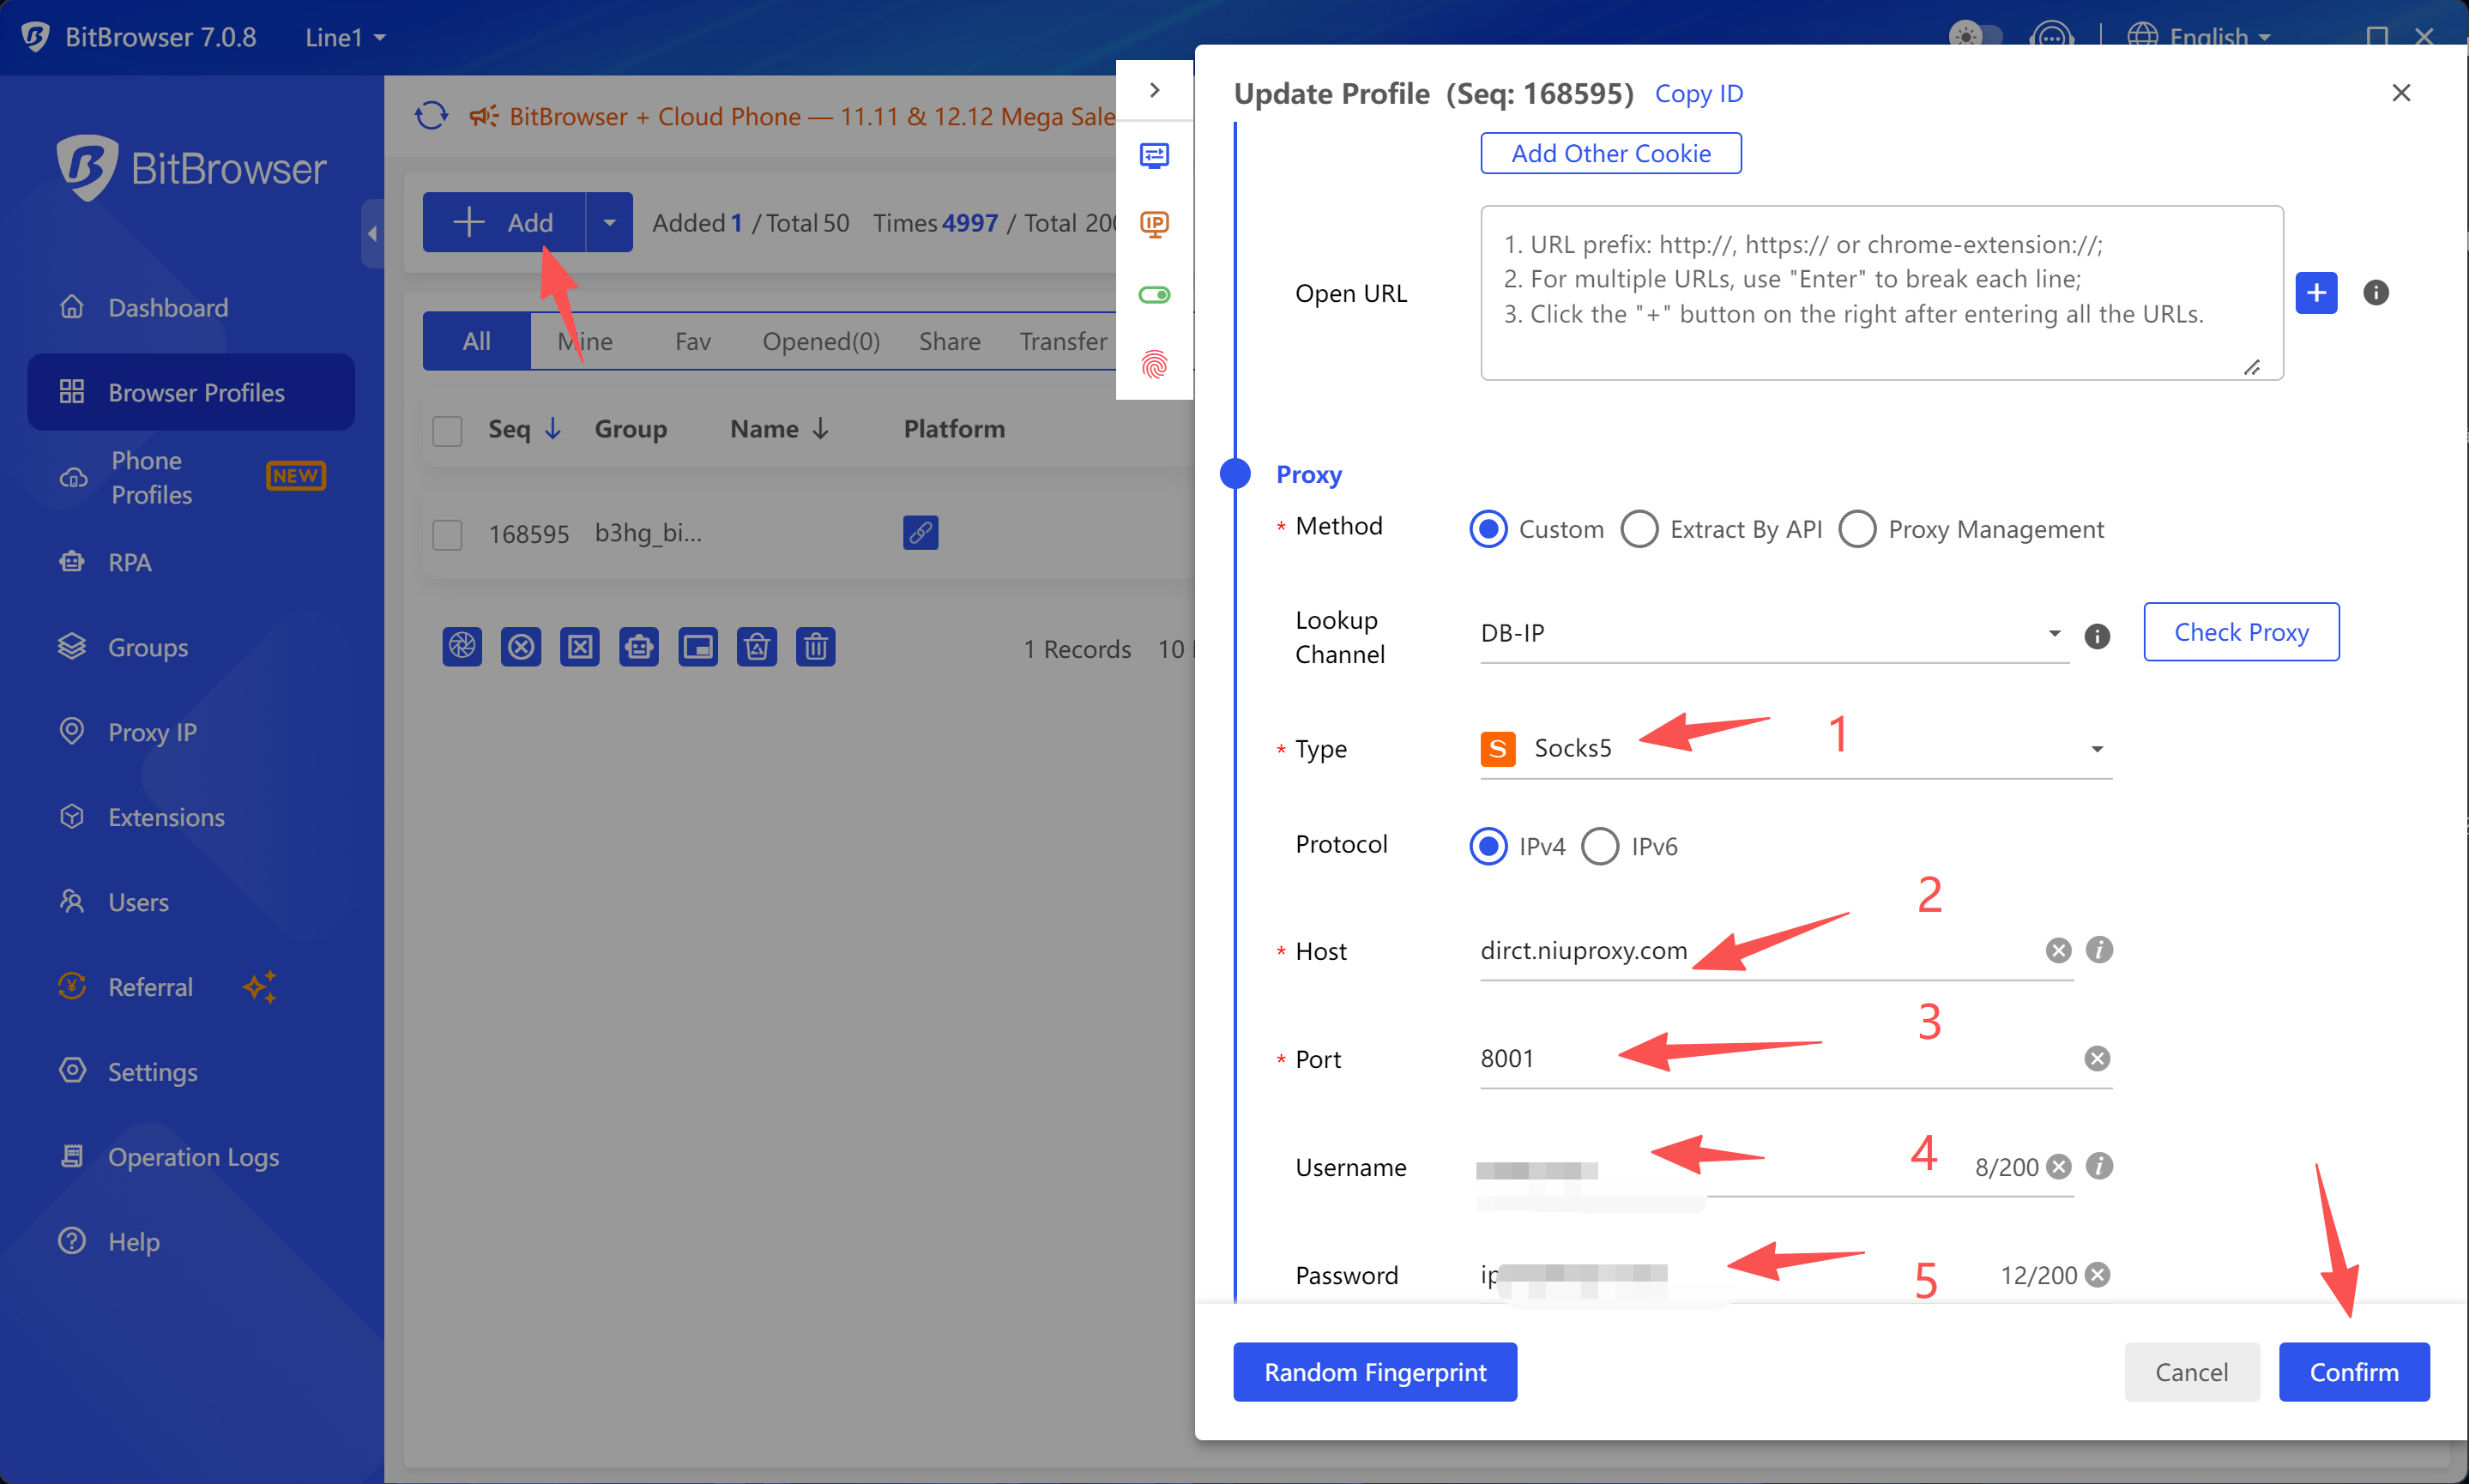Click the Copy ID link
Image resolution: width=2469 pixels, height=1484 pixels.
coord(1698,93)
